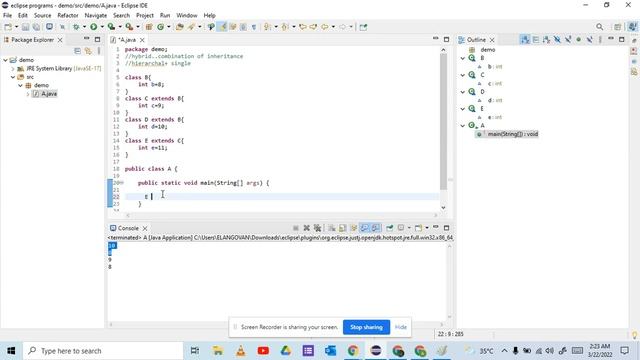Click the Previous Annotation toolbar icon
This screenshot has height=360, width=640.
285,27
